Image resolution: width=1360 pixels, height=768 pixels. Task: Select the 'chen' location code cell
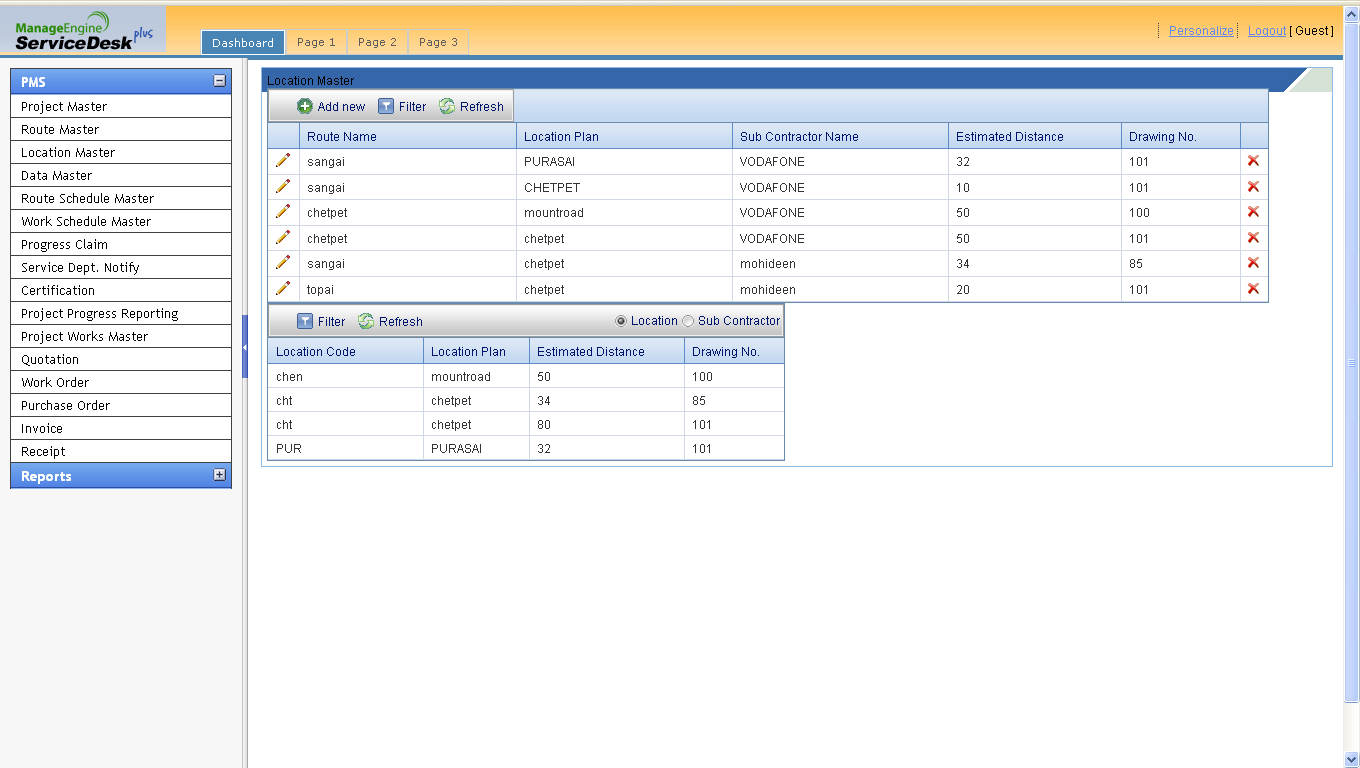point(346,376)
